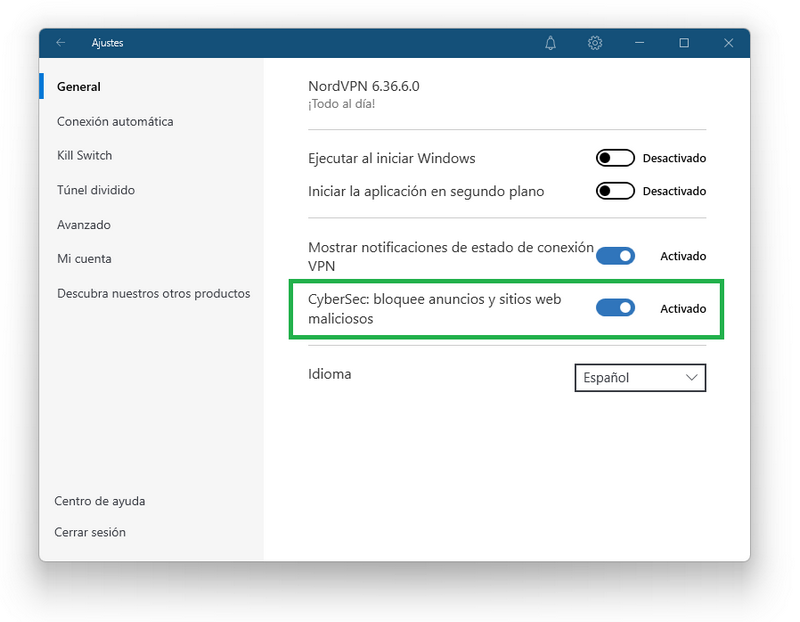Image resolution: width=800 pixels, height=622 pixels.
Task: Open Túnel dividido settings
Action: pyautogui.click(x=96, y=190)
